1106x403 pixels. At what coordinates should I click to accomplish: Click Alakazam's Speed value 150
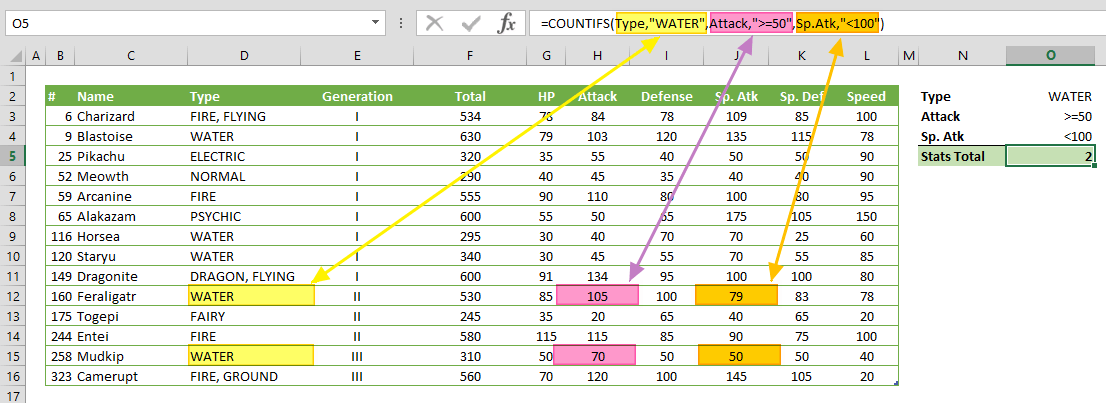pos(866,216)
